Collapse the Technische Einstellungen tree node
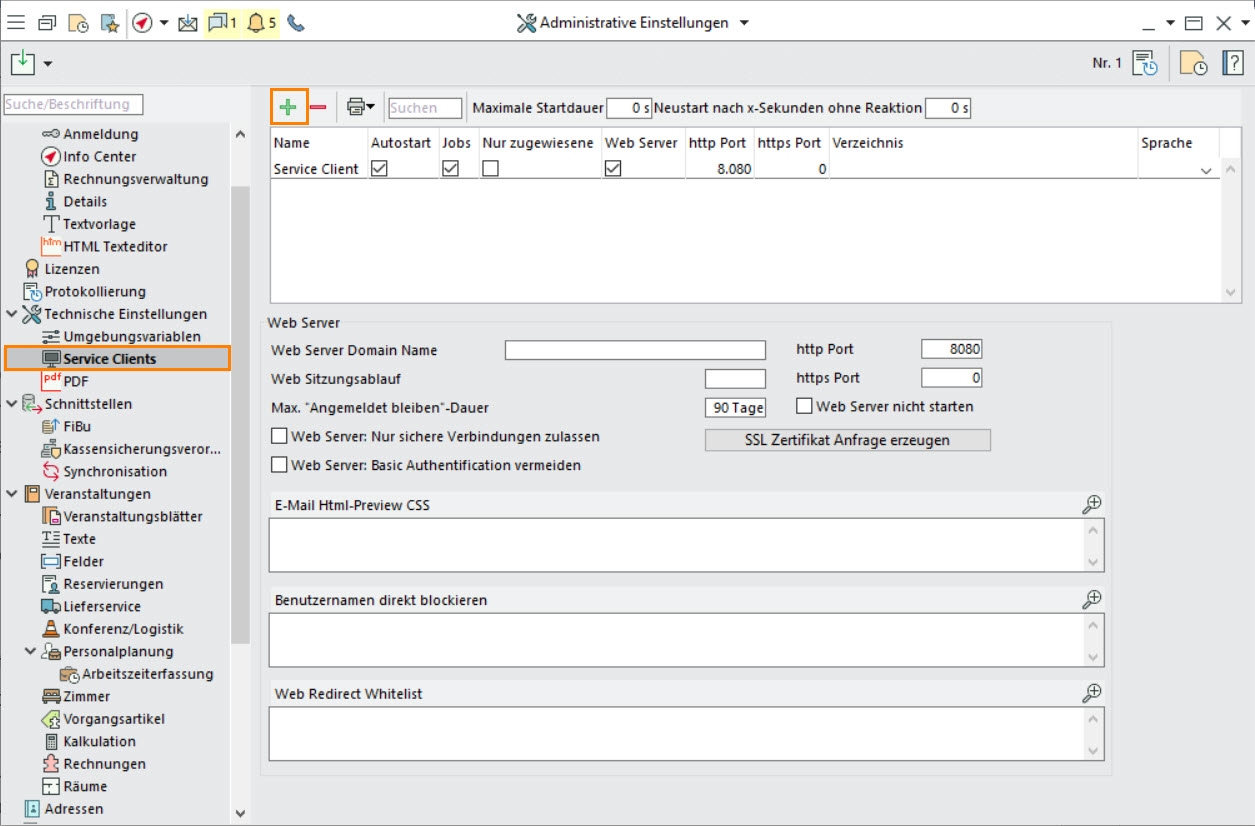Viewport: 1255px width, 826px height. pos(11,314)
